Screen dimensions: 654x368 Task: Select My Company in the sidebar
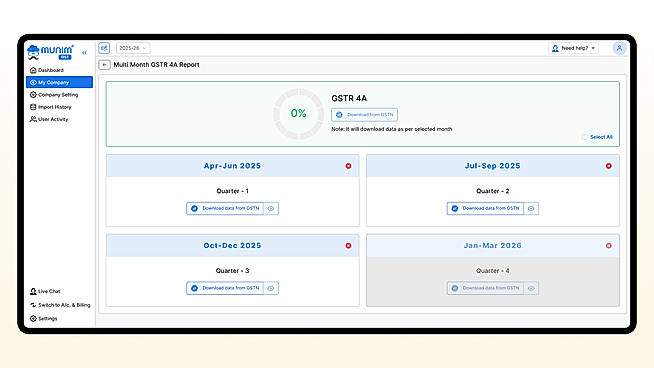pos(59,82)
